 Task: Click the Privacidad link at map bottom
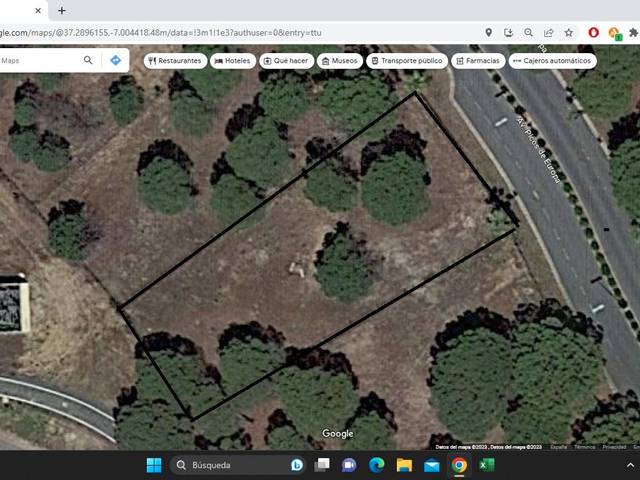(x=614, y=447)
